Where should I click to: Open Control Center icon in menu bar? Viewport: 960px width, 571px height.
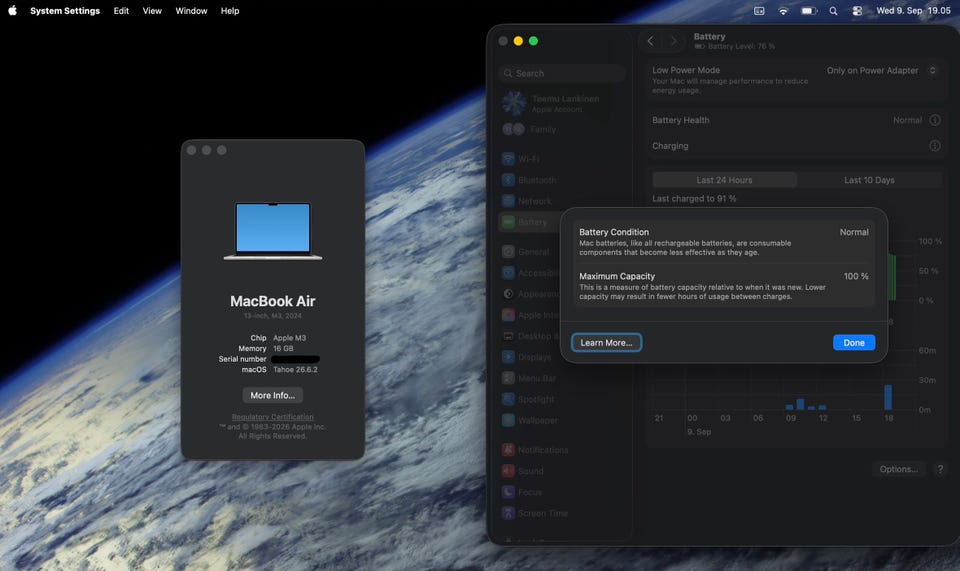[857, 10]
